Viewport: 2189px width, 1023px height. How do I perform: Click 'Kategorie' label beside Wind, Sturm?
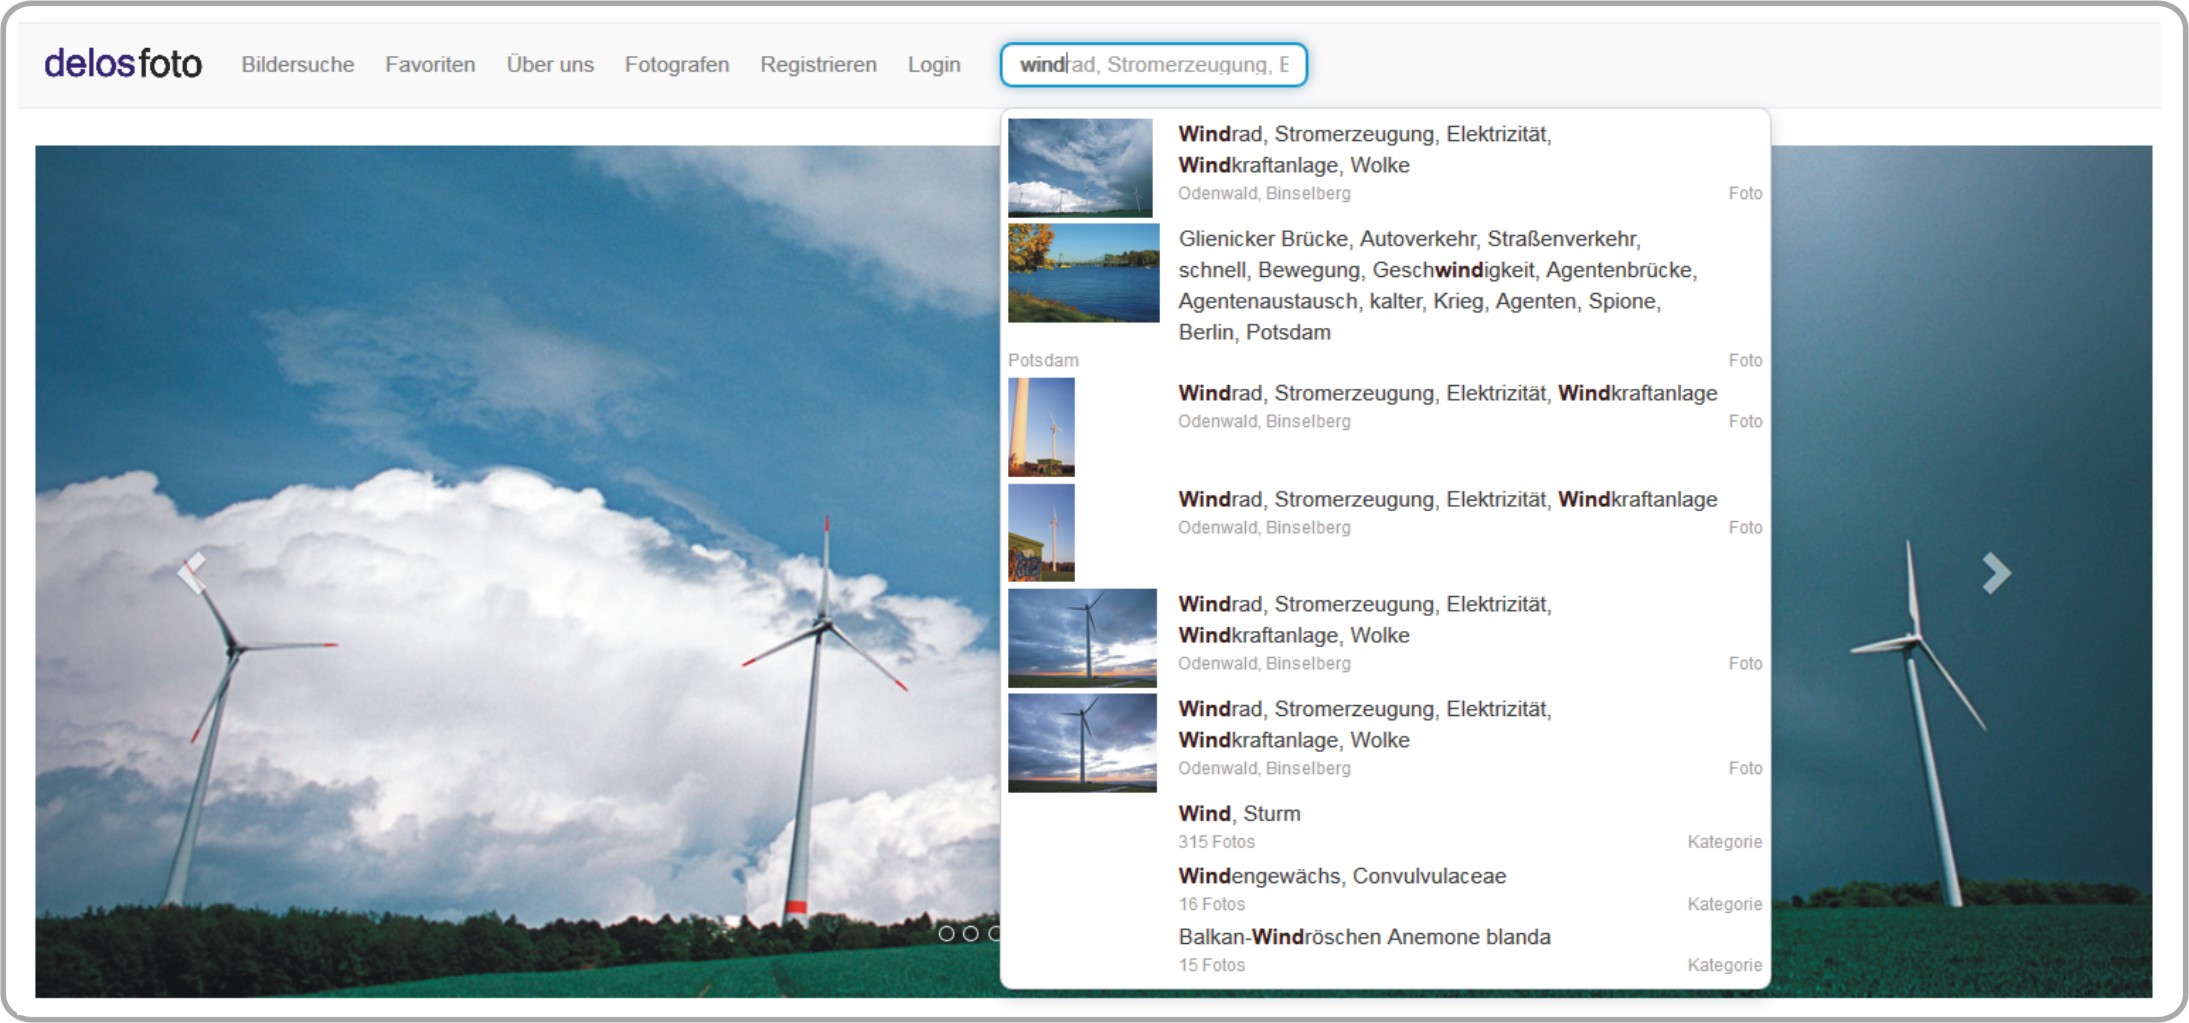point(1724,842)
